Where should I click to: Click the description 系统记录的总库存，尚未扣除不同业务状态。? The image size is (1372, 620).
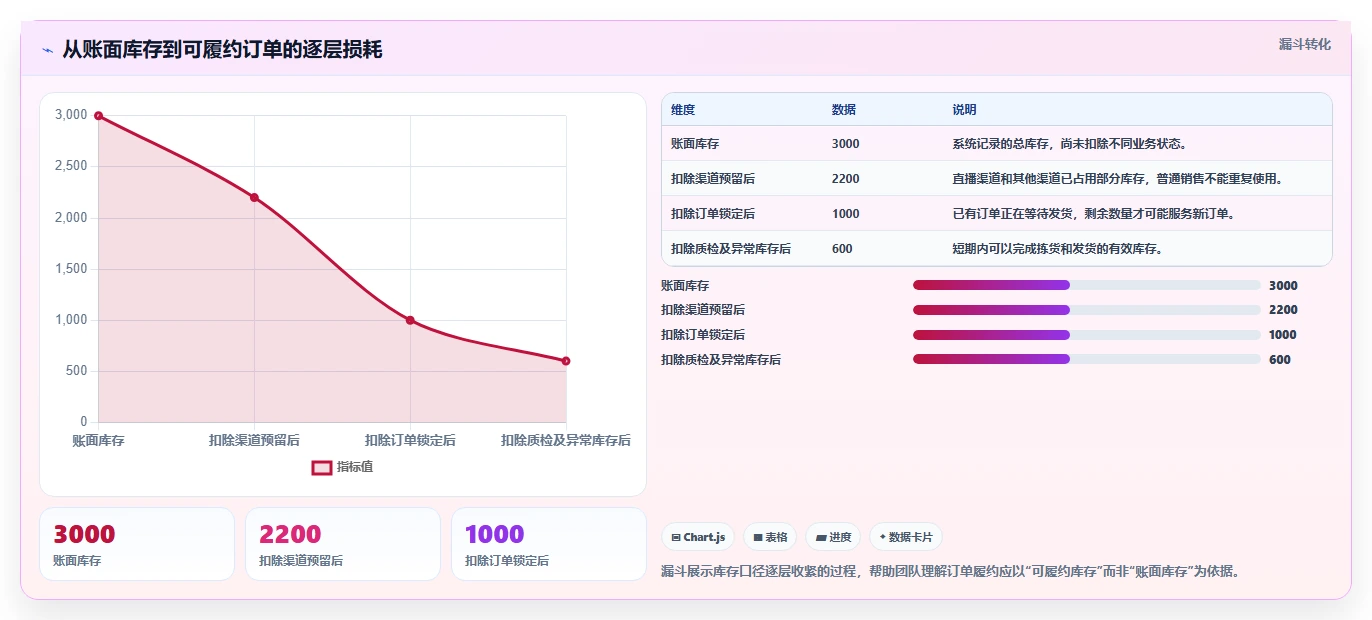pos(1070,144)
